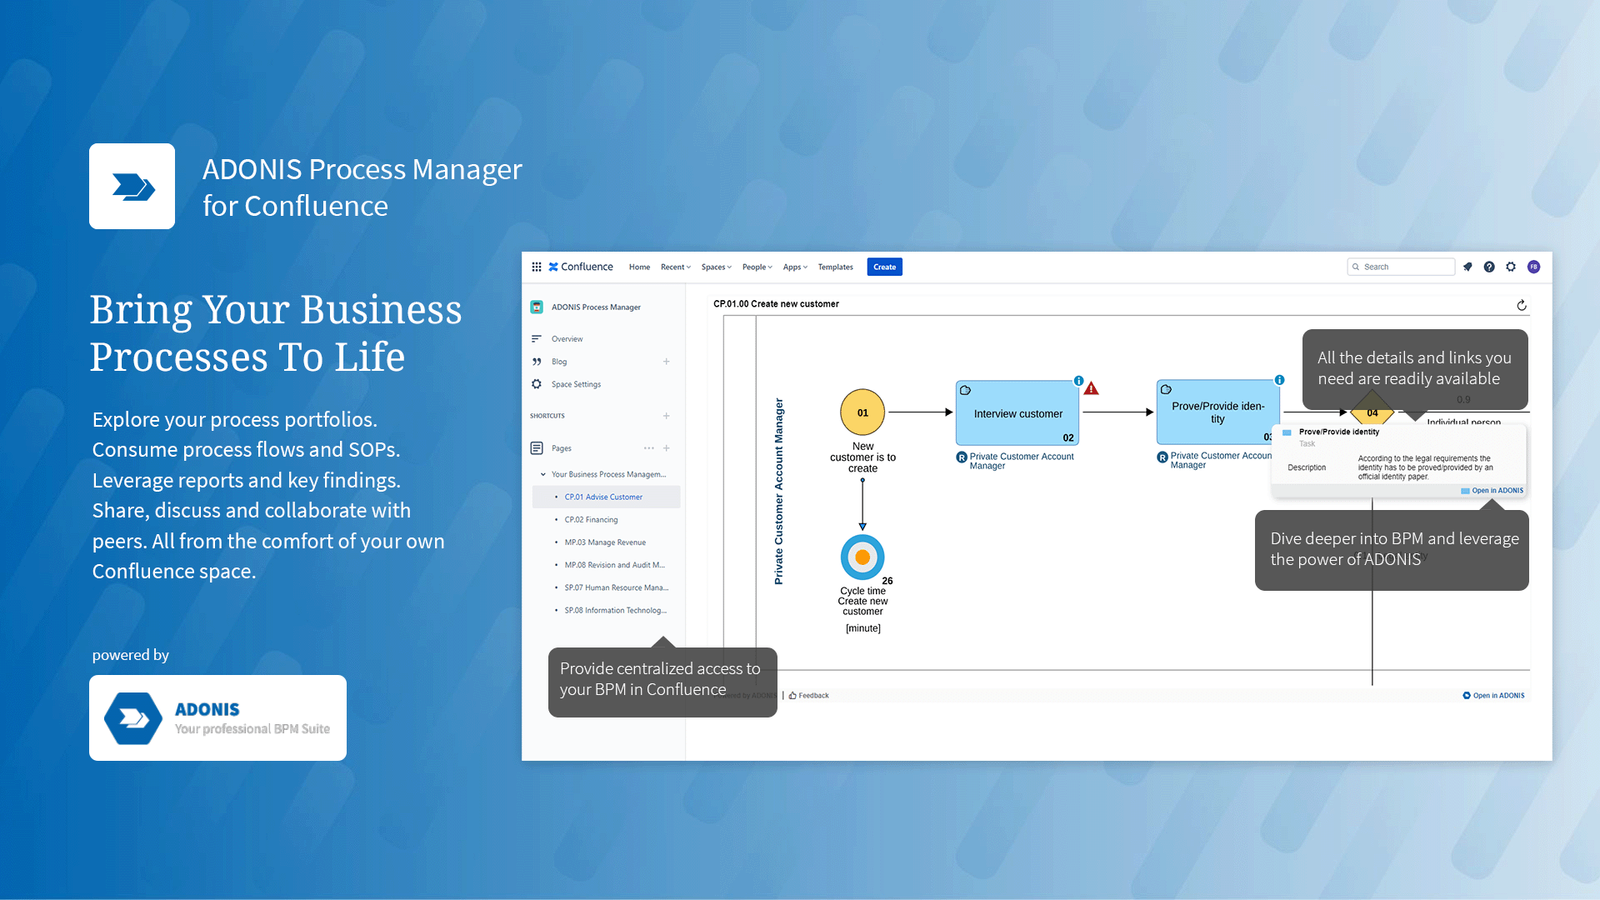Image resolution: width=1600 pixels, height=900 pixels.
Task: Click the Blog quote icon
Action: [536, 362]
